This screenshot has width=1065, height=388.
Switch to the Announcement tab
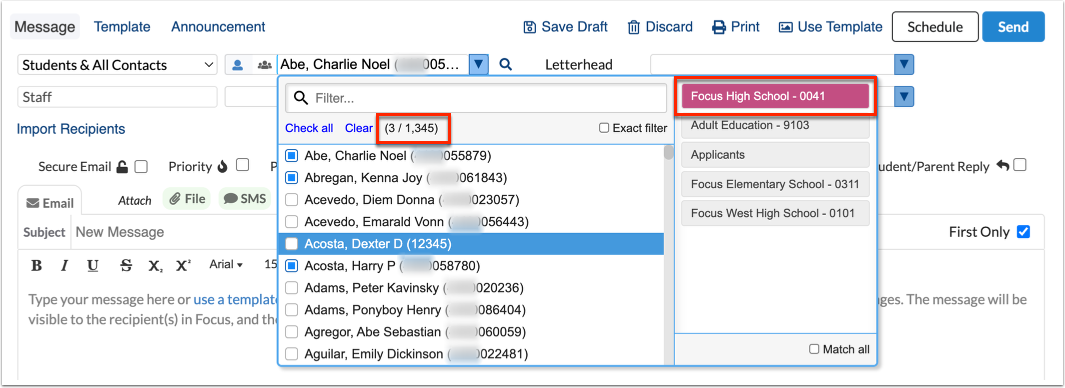pos(218,27)
